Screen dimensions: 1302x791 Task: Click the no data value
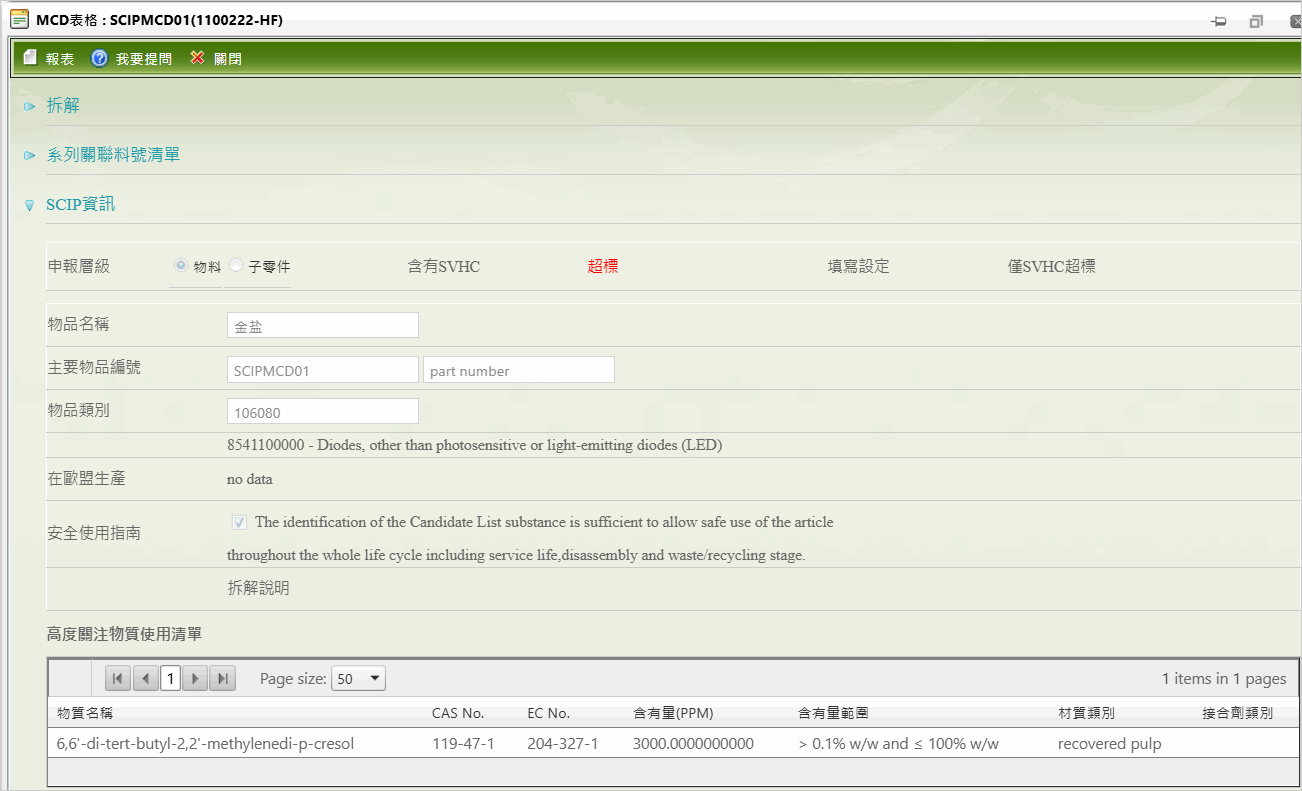(x=250, y=479)
